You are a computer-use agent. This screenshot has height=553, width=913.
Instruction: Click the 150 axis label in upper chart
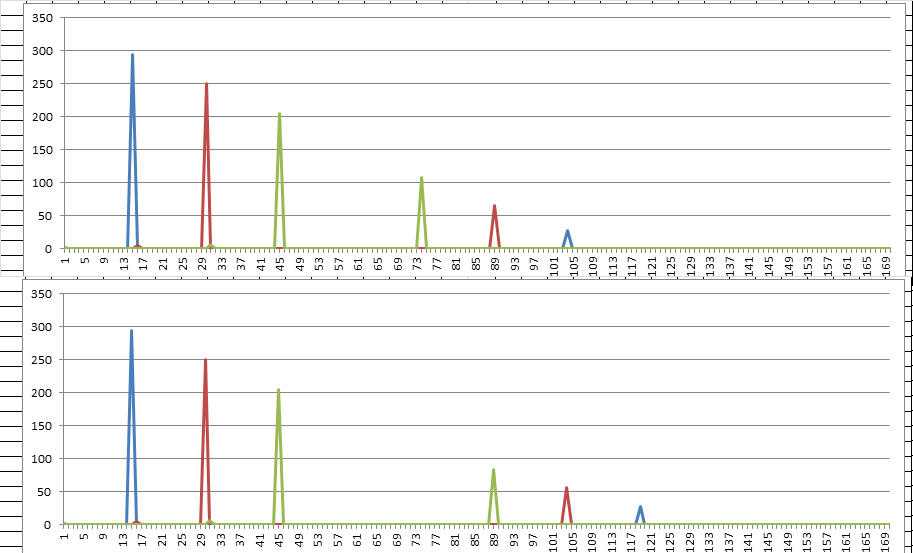[x=45, y=150]
